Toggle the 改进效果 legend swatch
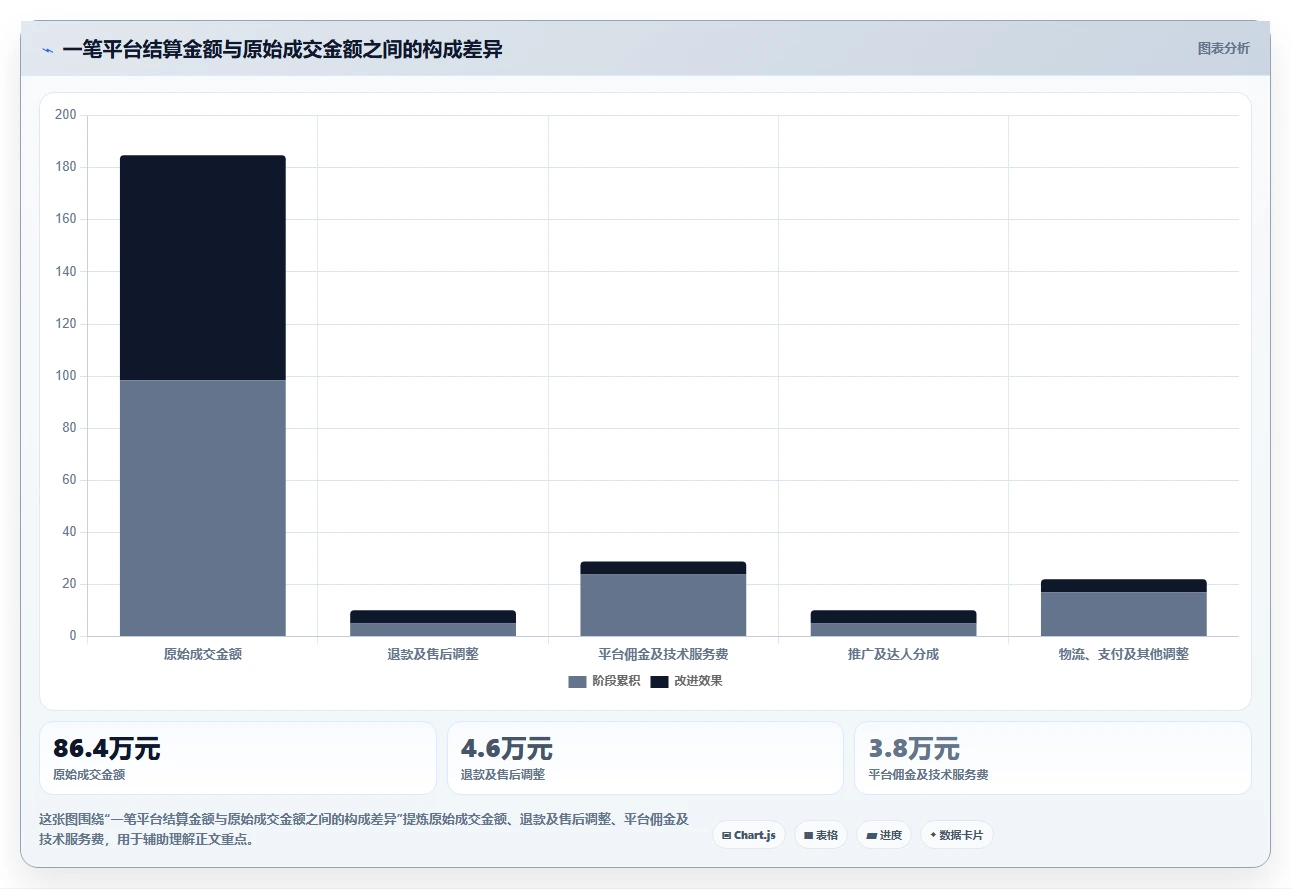The width and height of the screenshot is (1291, 889). pos(659,682)
